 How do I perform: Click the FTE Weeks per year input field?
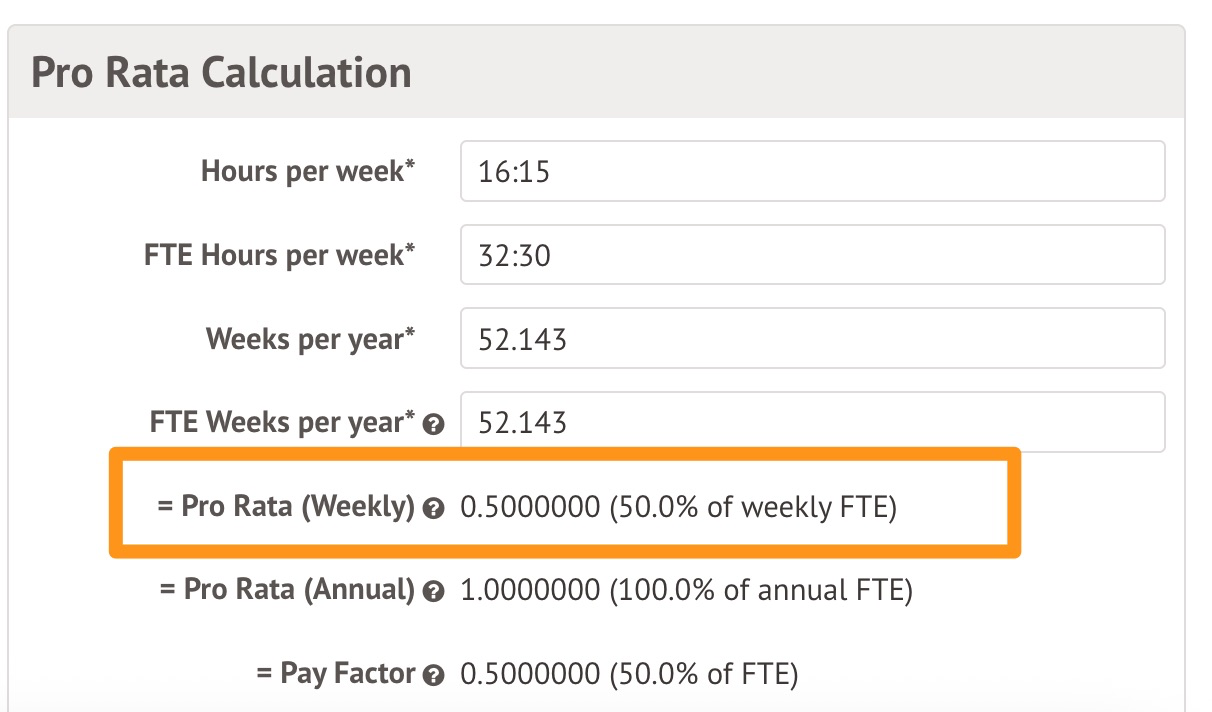click(x=812, y=422)
